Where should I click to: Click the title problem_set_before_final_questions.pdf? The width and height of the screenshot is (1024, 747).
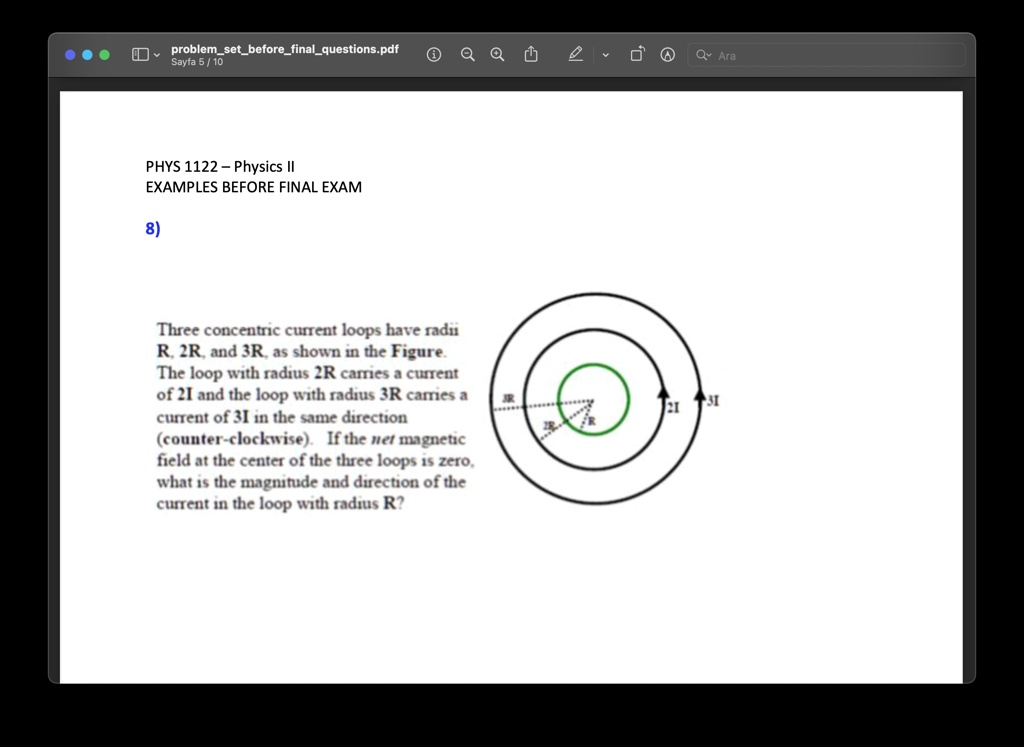click(285, 48)
